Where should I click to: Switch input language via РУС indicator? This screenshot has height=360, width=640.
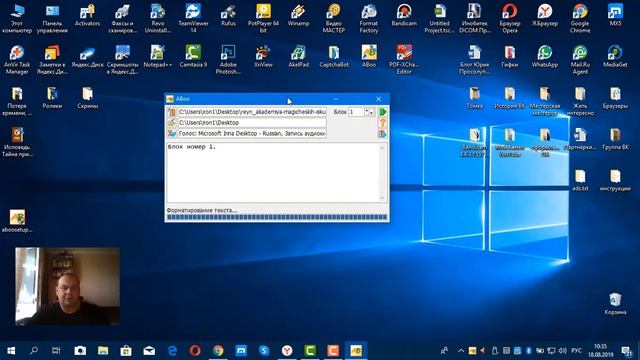tap(576, 351)
